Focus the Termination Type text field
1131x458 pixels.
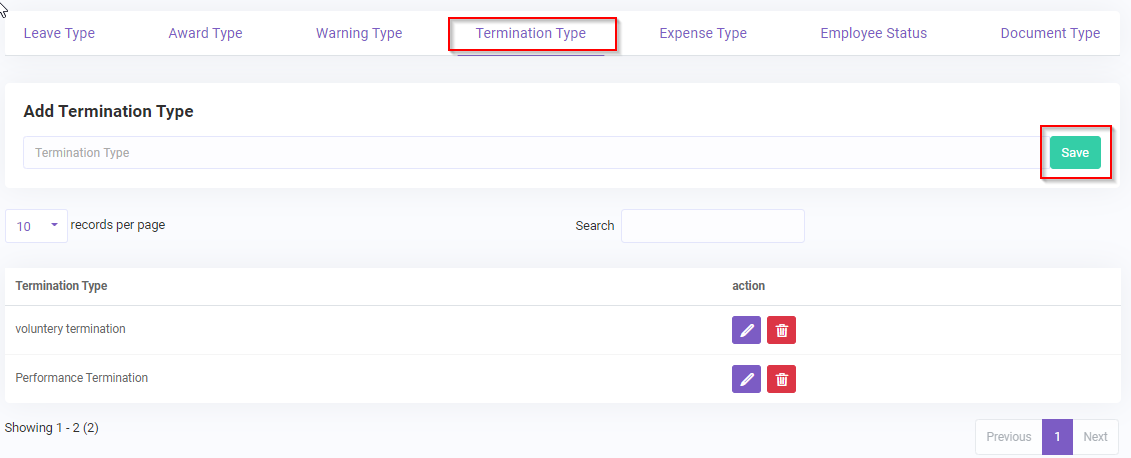pyautogui.click(x=530, y=153)
